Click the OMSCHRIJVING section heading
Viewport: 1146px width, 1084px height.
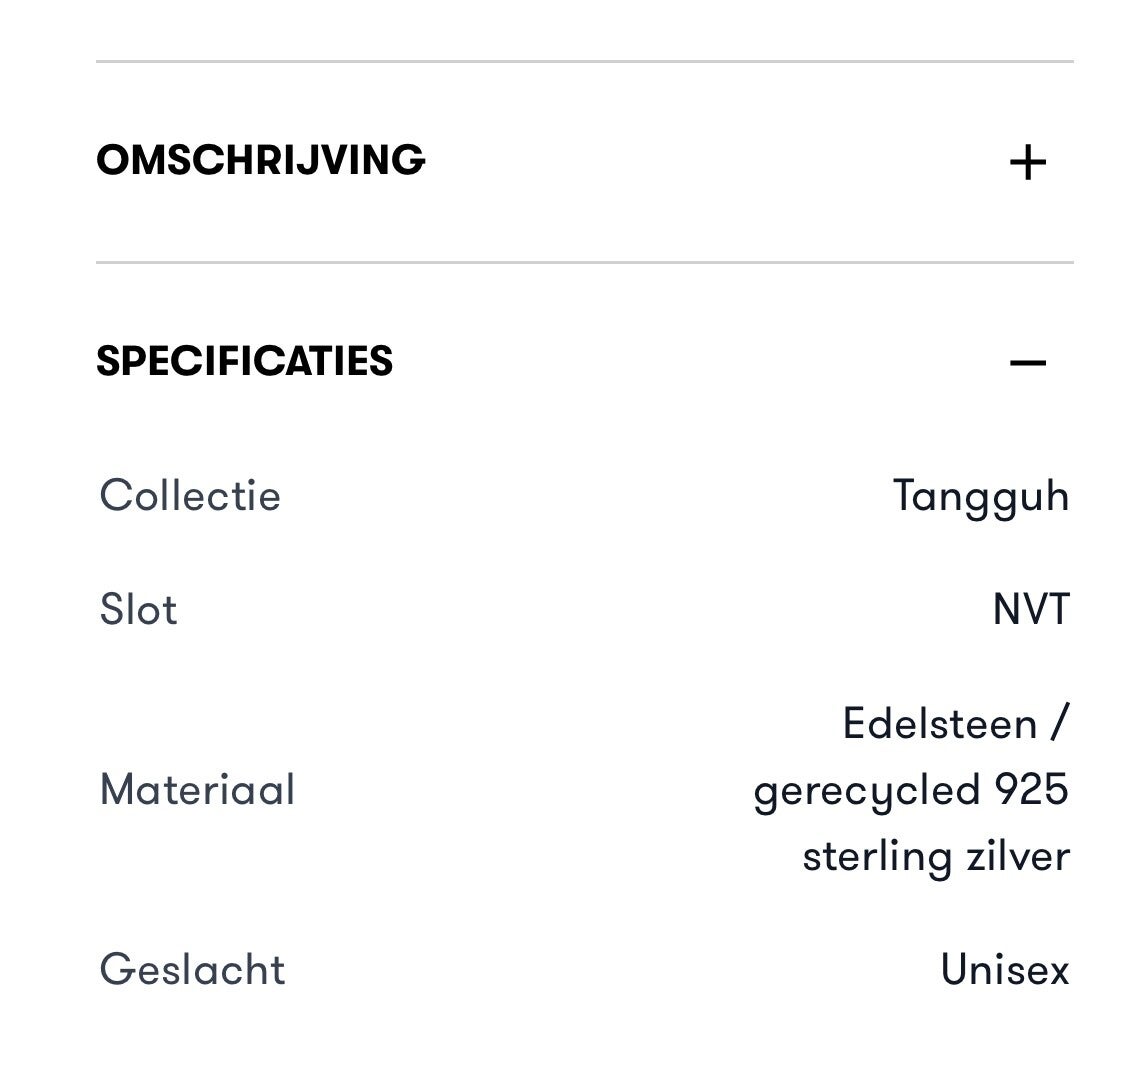(261, 160)
